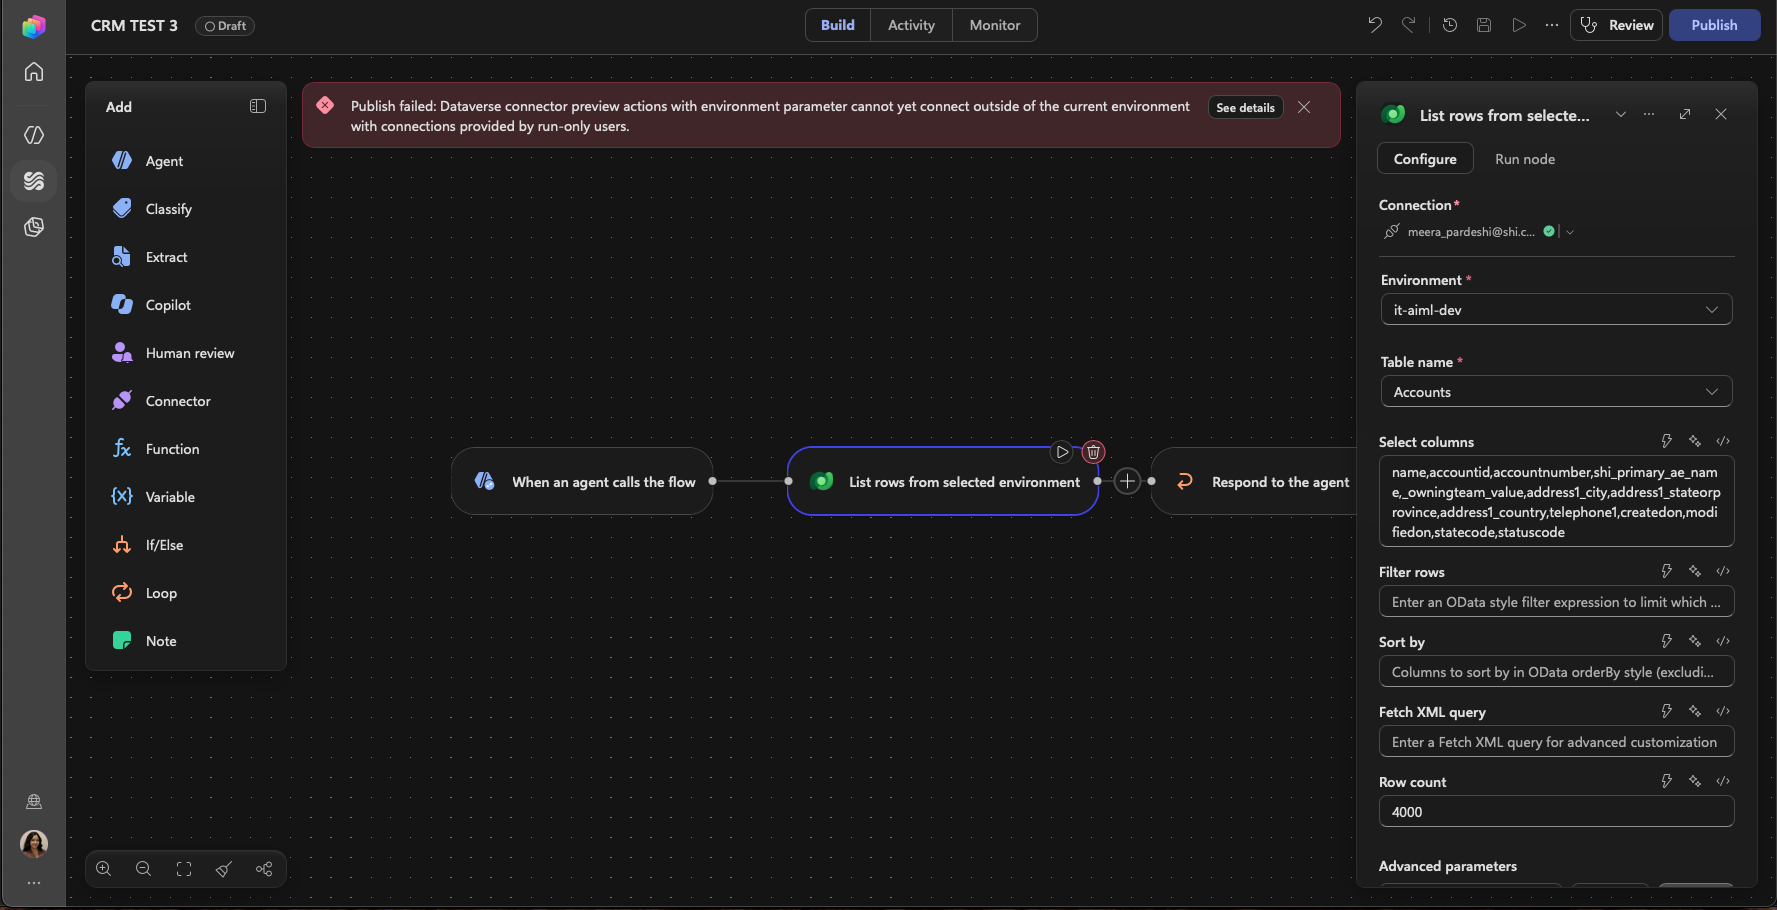The image size is (1777, 910).
Task: Switch to the Monitor tab
Action: pyautogui.click(x=995, y=25)
